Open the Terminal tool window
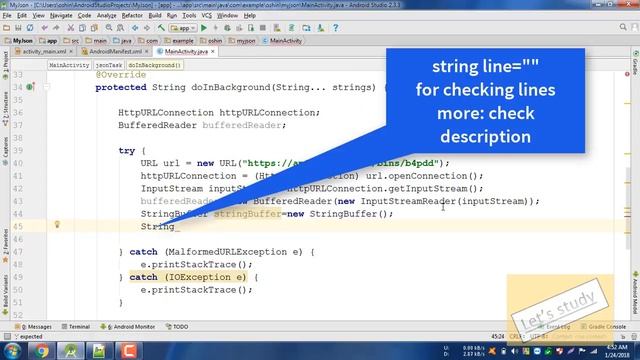This screenshot has height=360, width=640. click(x=76, y=327)
